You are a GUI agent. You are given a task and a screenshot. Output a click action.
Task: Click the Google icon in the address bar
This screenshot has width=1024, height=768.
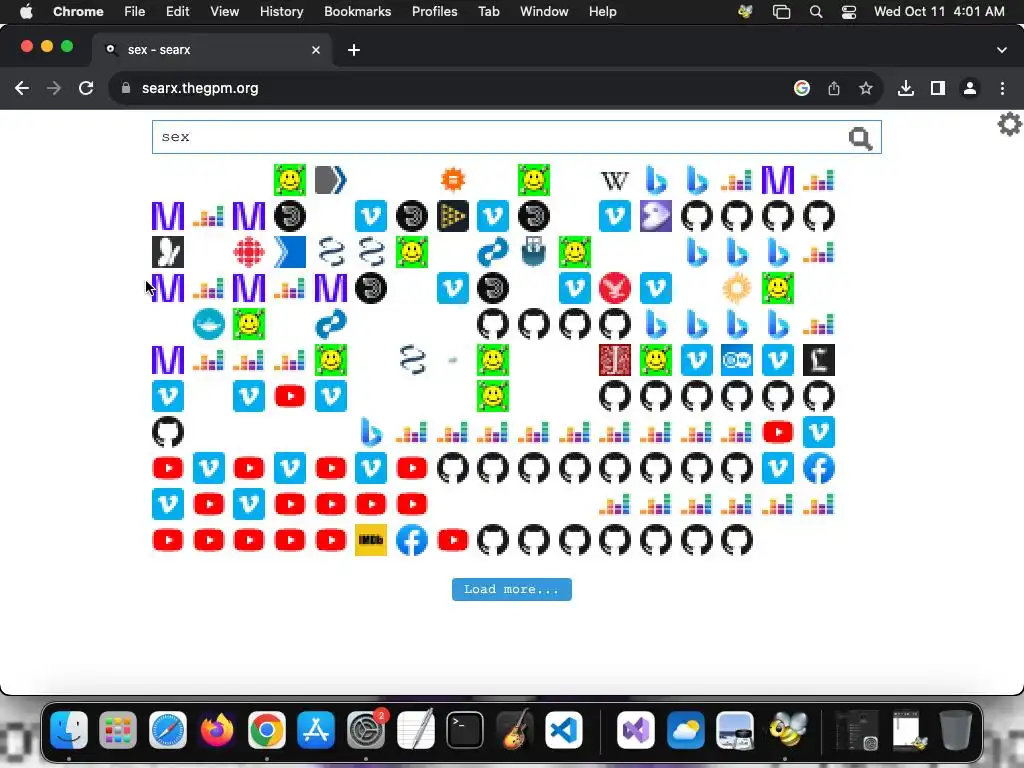[801, 88]
